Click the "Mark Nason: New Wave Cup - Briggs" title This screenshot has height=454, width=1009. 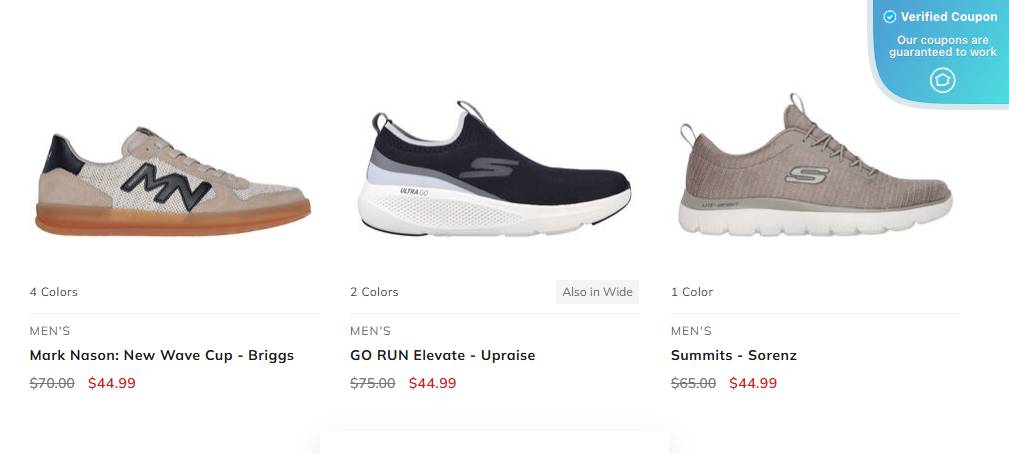click(162, 355)
